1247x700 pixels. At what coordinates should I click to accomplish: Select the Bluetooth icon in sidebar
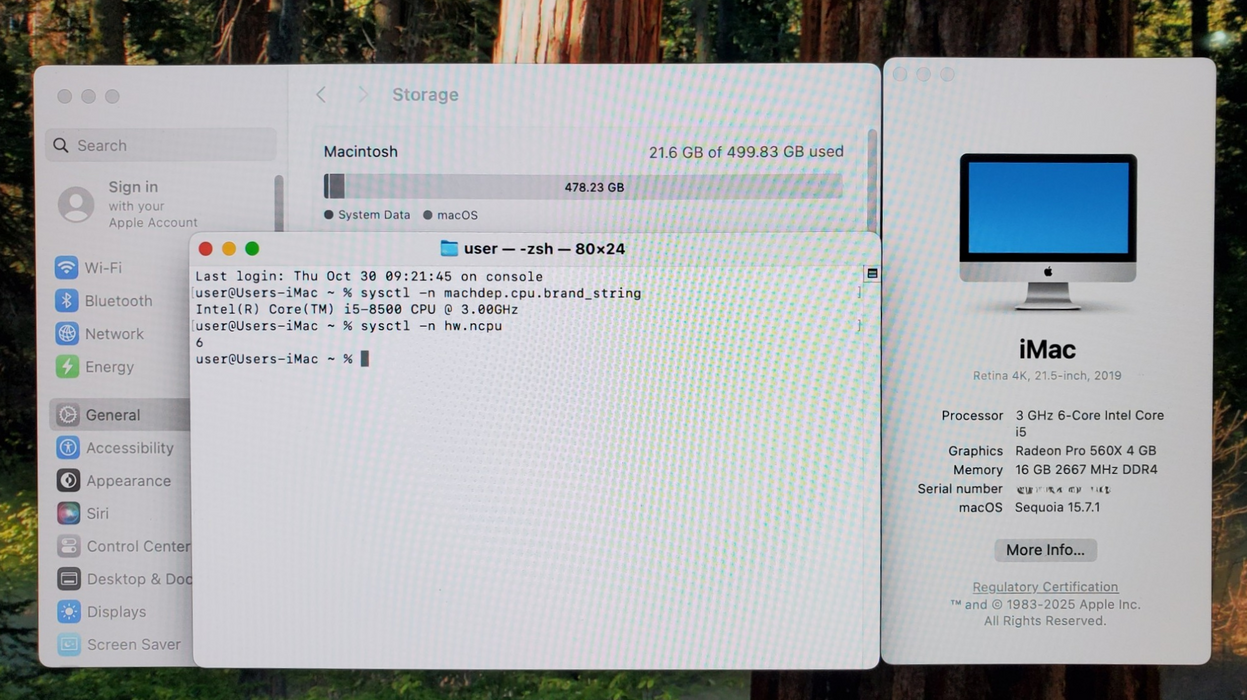pyautogui.click(x=66, y=300)
